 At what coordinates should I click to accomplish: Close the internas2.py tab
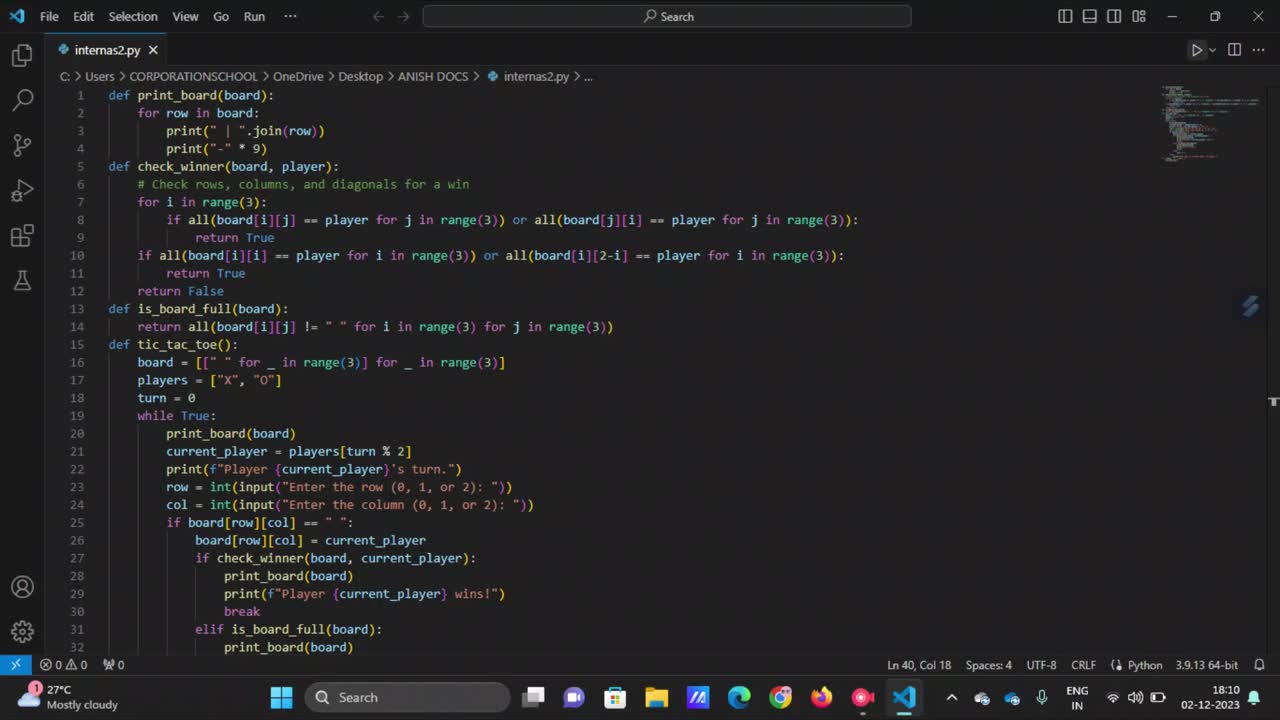[153, 50]
